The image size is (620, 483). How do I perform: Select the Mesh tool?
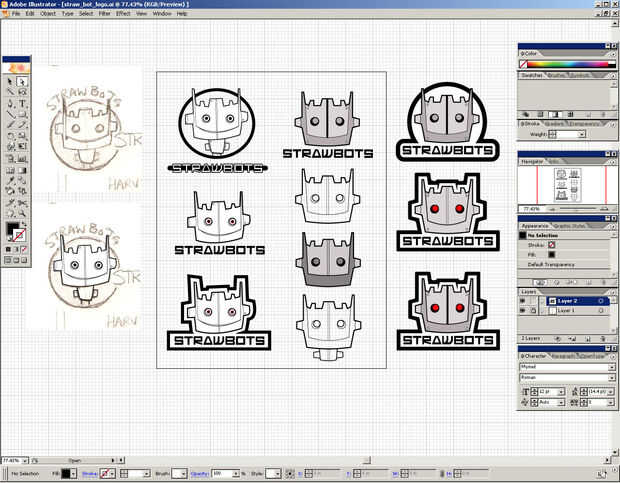click(x=10, y=170)
